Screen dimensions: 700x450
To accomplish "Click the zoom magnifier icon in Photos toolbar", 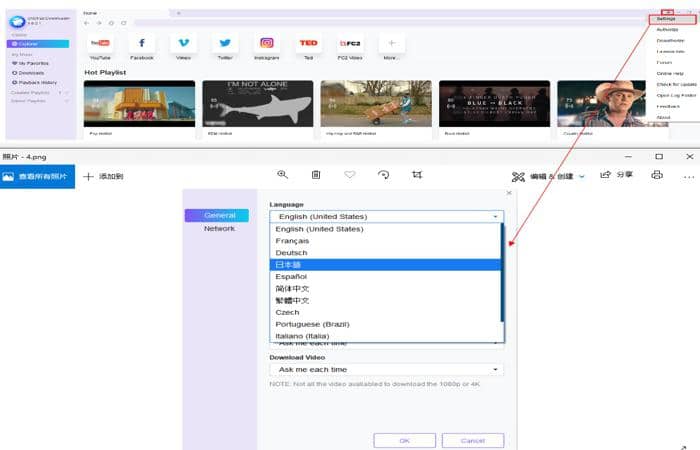I will click(283, 175).
